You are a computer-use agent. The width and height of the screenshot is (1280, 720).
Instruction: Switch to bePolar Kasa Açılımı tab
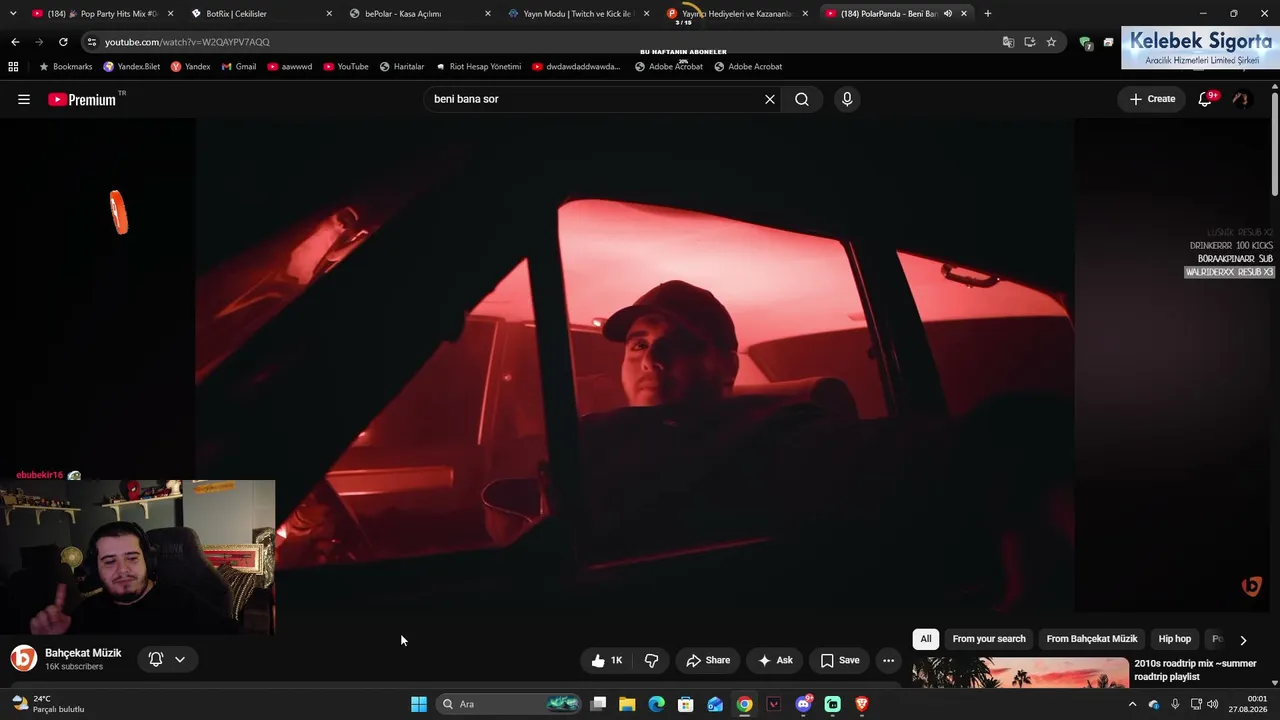pyautogui.click(x=421, y=14)
